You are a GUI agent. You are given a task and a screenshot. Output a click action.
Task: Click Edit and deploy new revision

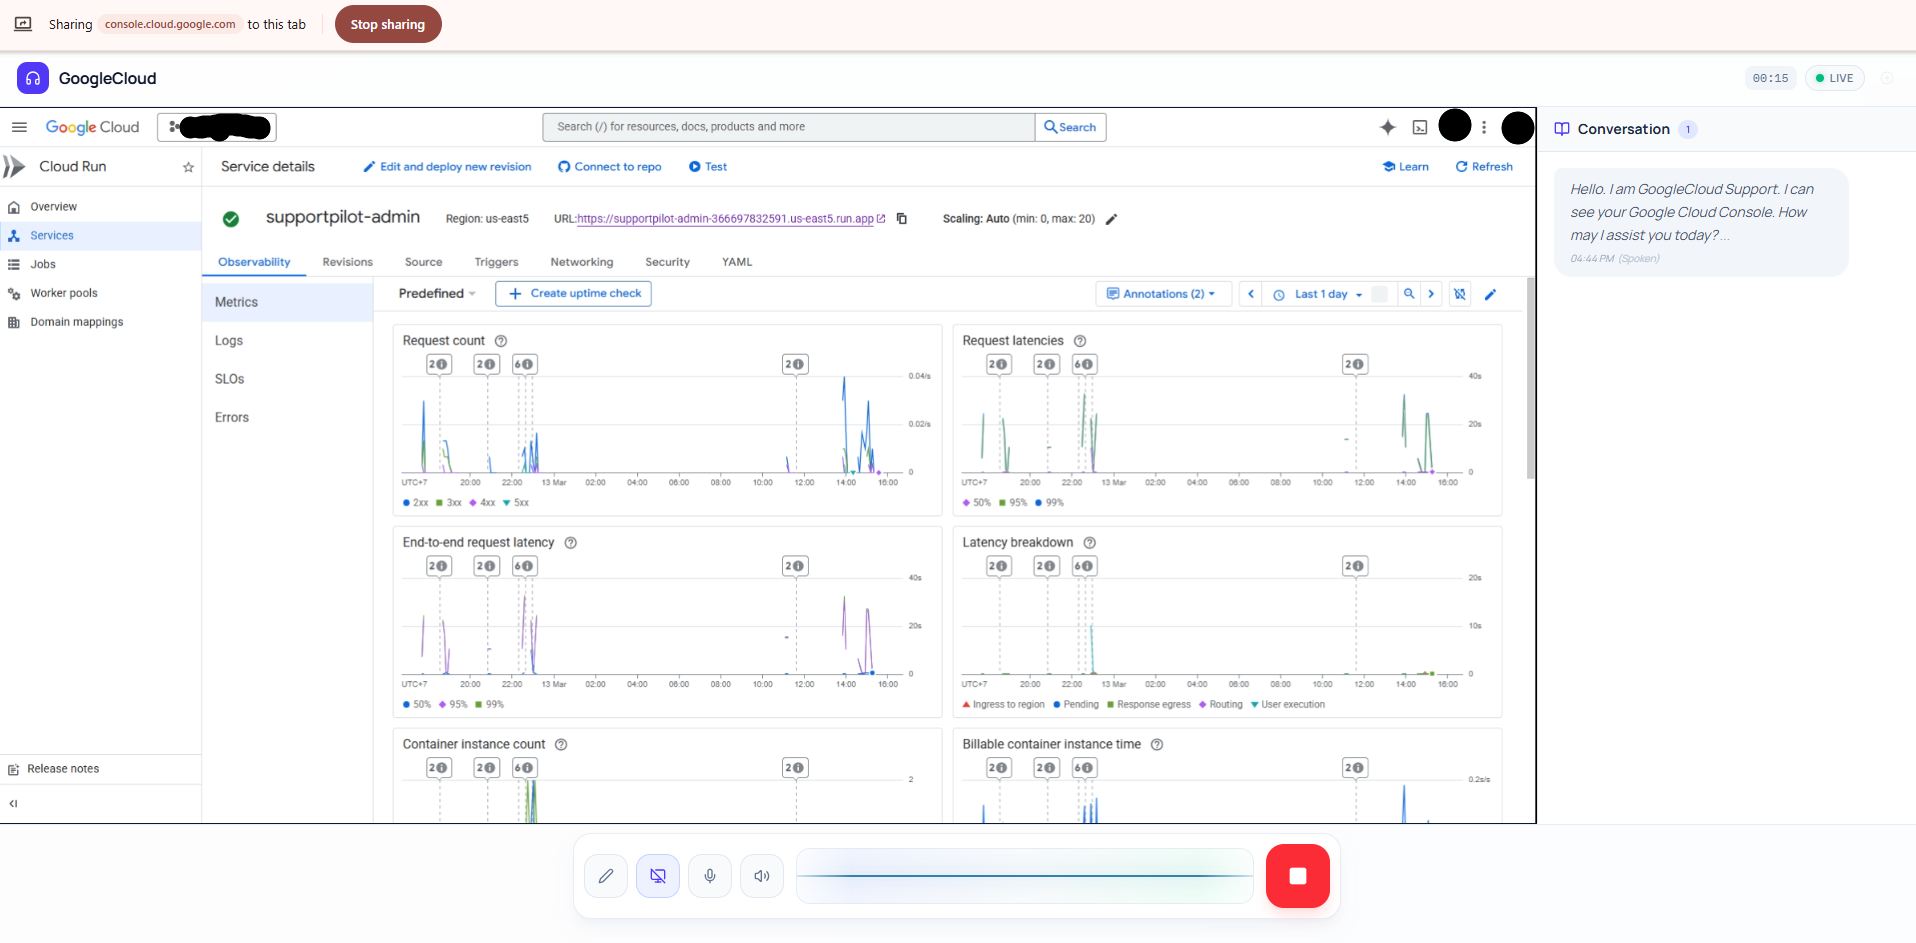pos(447,167)
